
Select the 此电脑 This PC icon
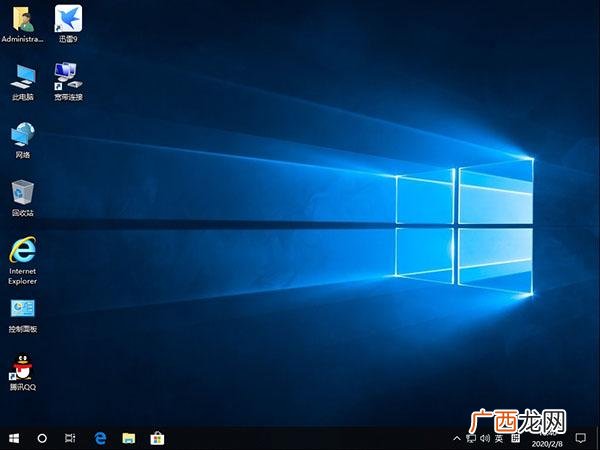pos(23,82)
